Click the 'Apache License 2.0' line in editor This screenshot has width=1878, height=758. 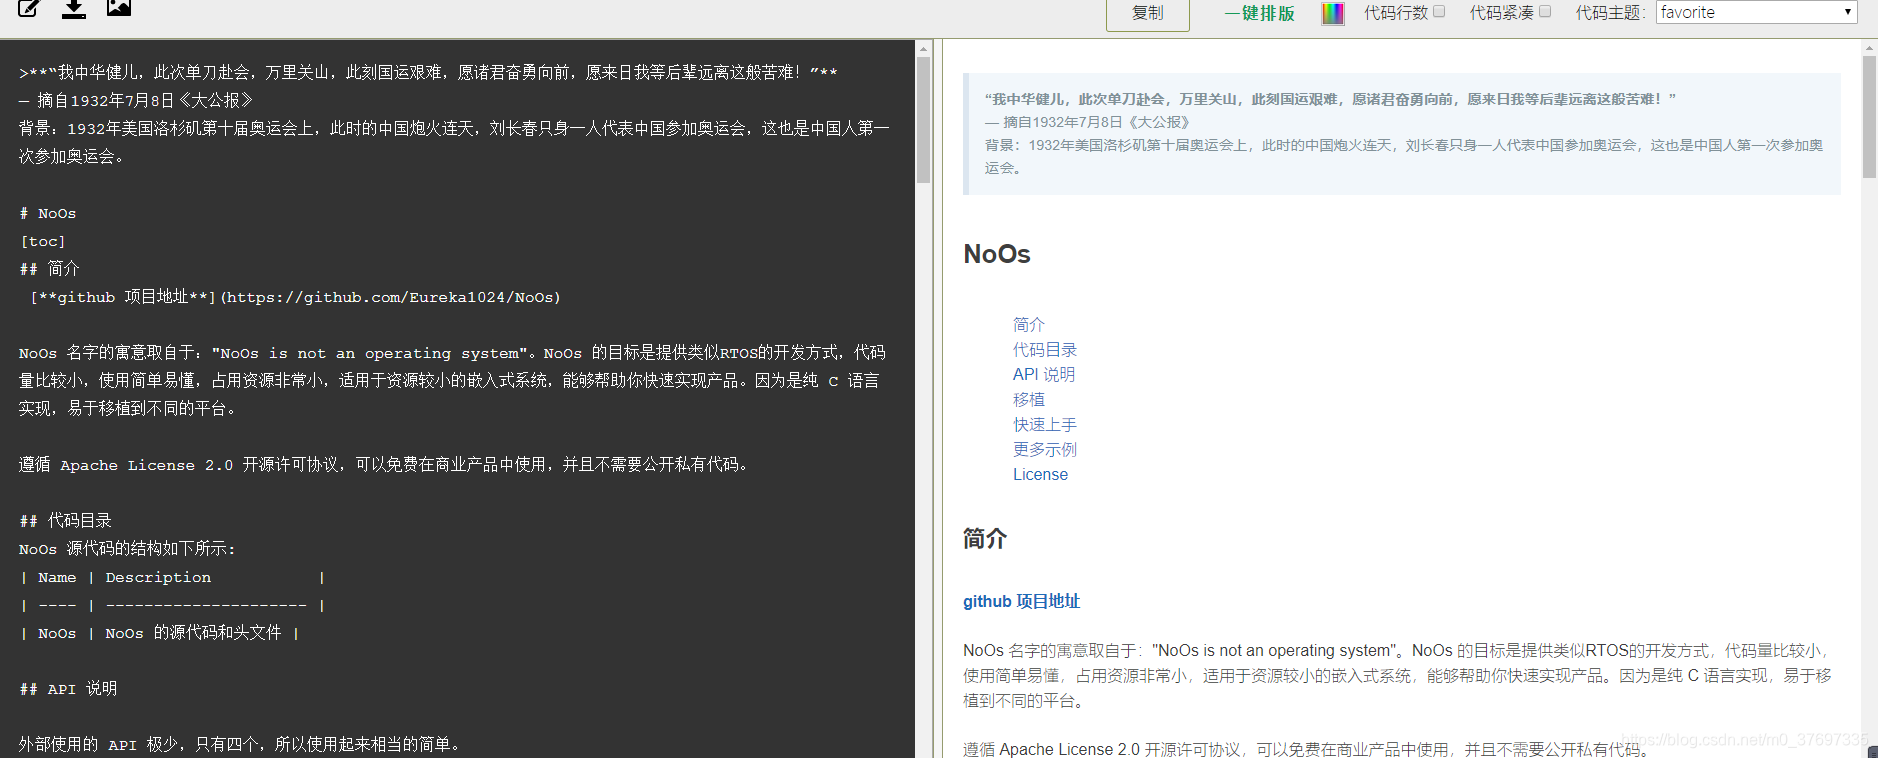coord(385,465)
